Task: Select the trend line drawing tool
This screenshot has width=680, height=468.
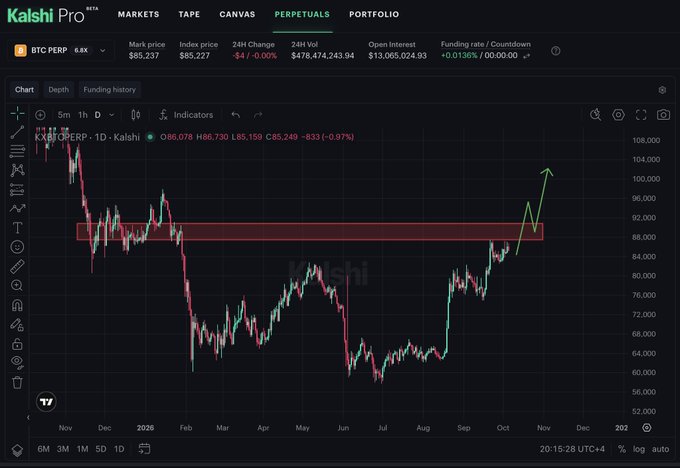Action: click(17, 132)
